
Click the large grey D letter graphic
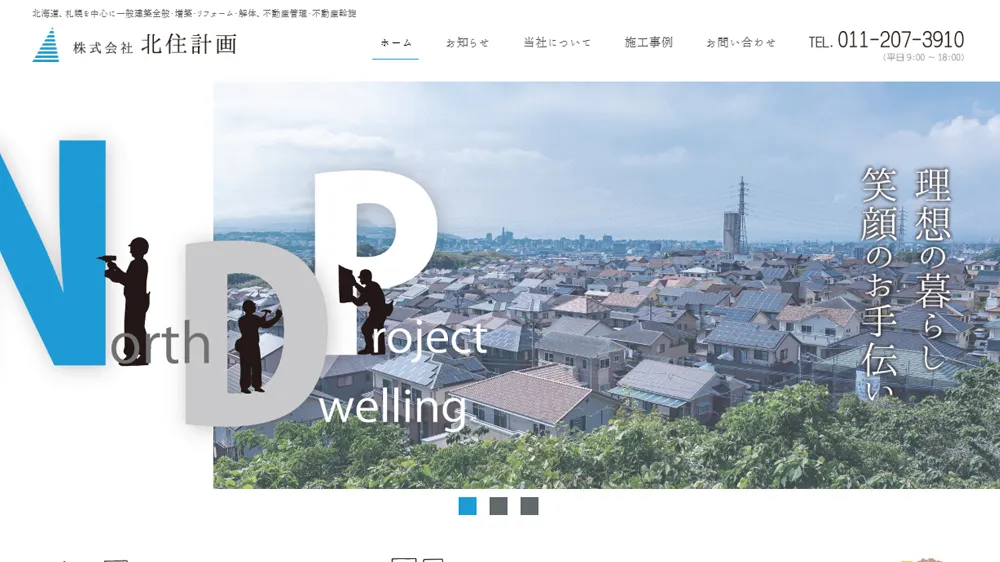(x=255, y=333)
